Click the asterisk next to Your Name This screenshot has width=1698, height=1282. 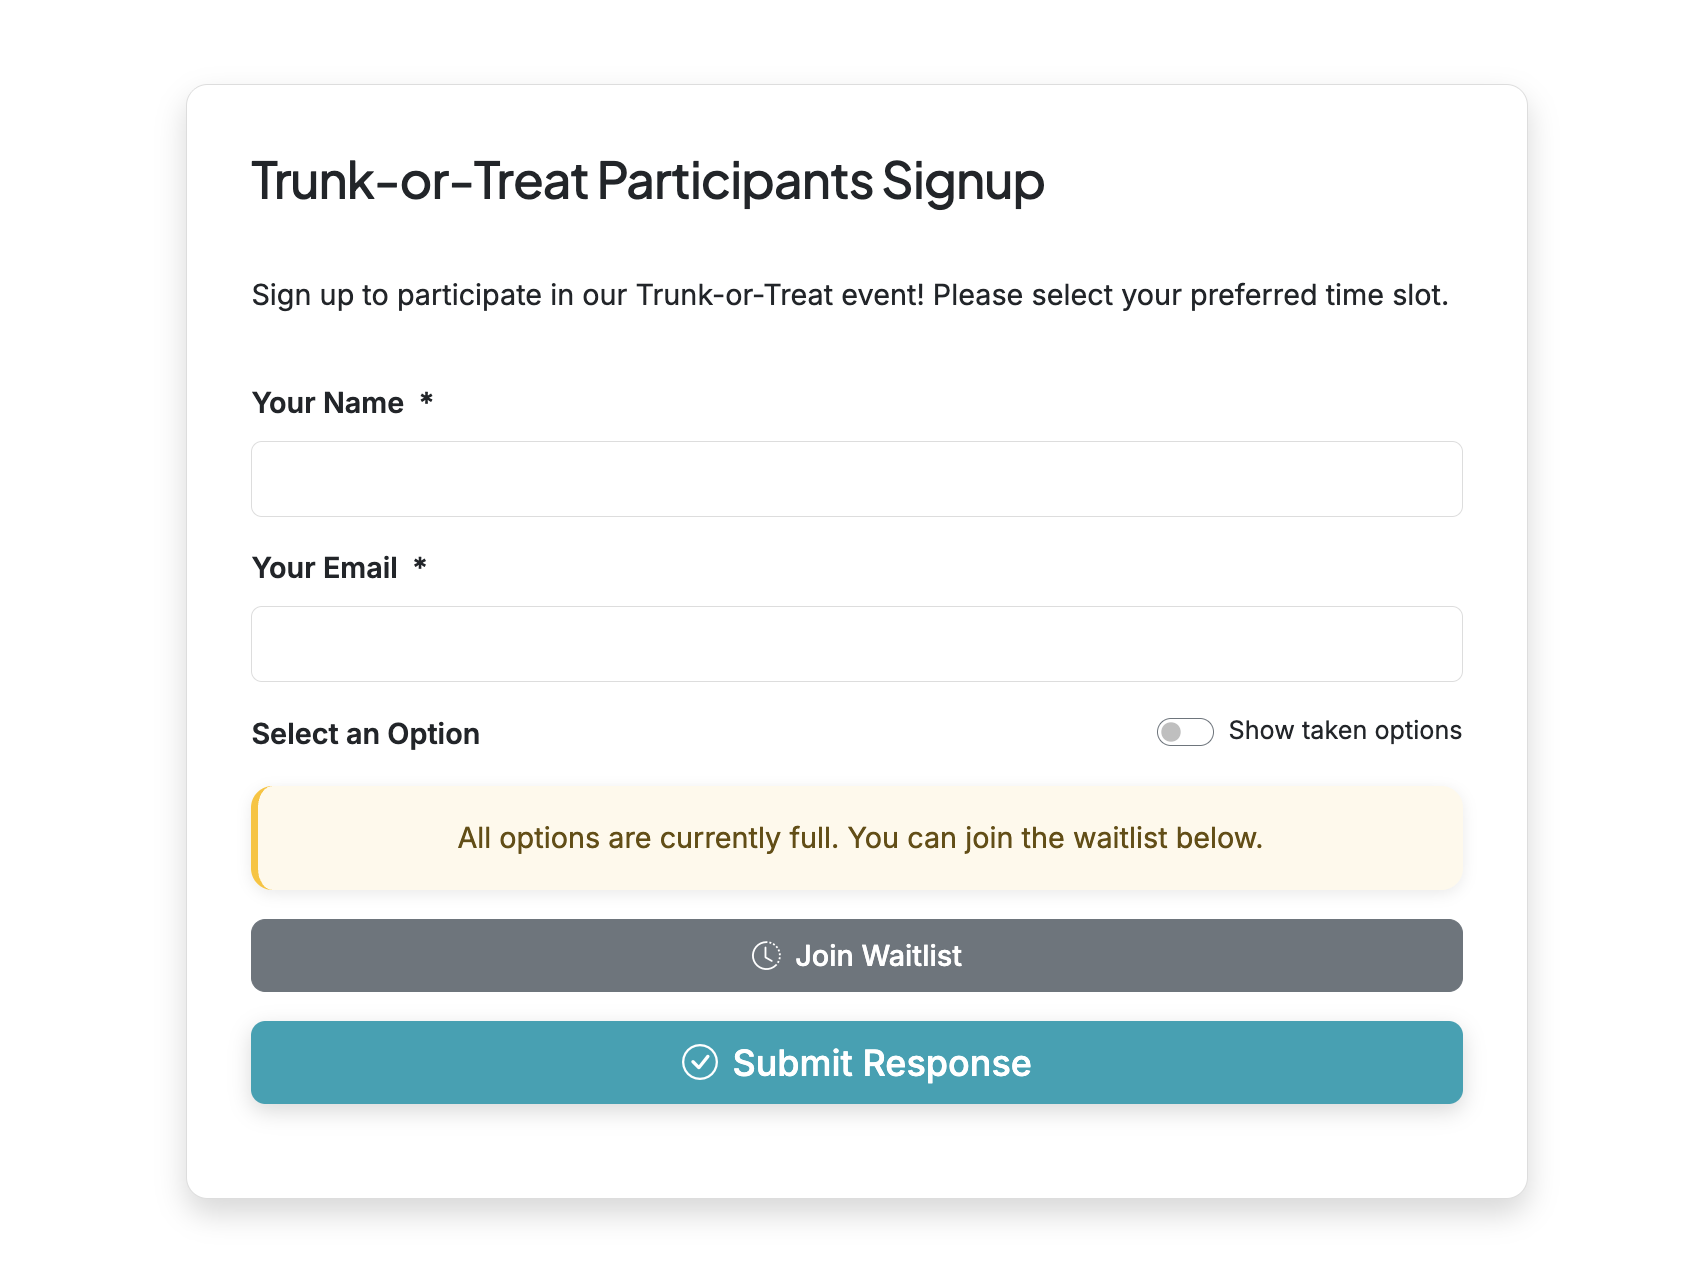(x=428, y=402)
